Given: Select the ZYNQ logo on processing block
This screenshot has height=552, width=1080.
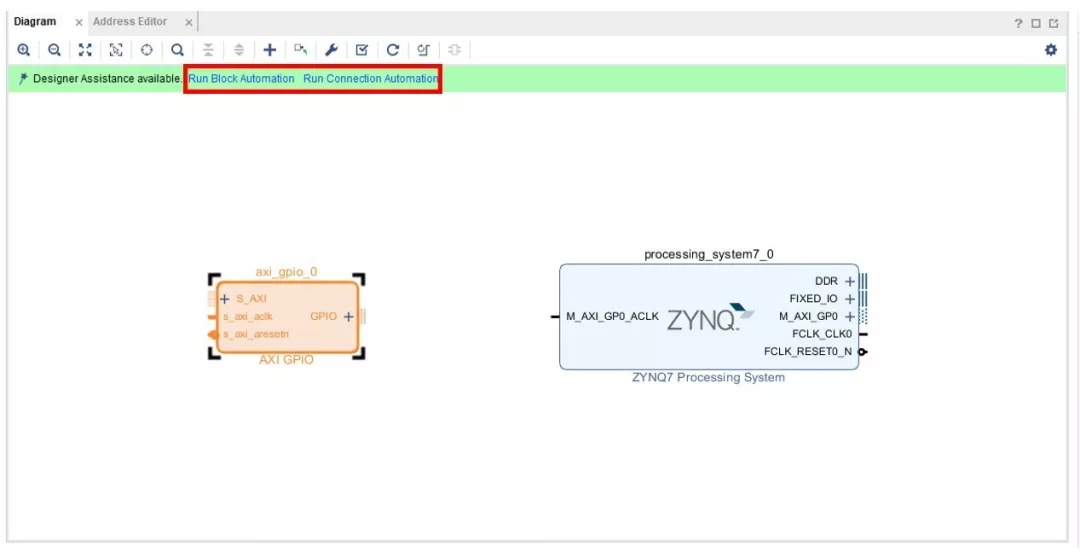Looking at the screenshot, I should (710, 318).
